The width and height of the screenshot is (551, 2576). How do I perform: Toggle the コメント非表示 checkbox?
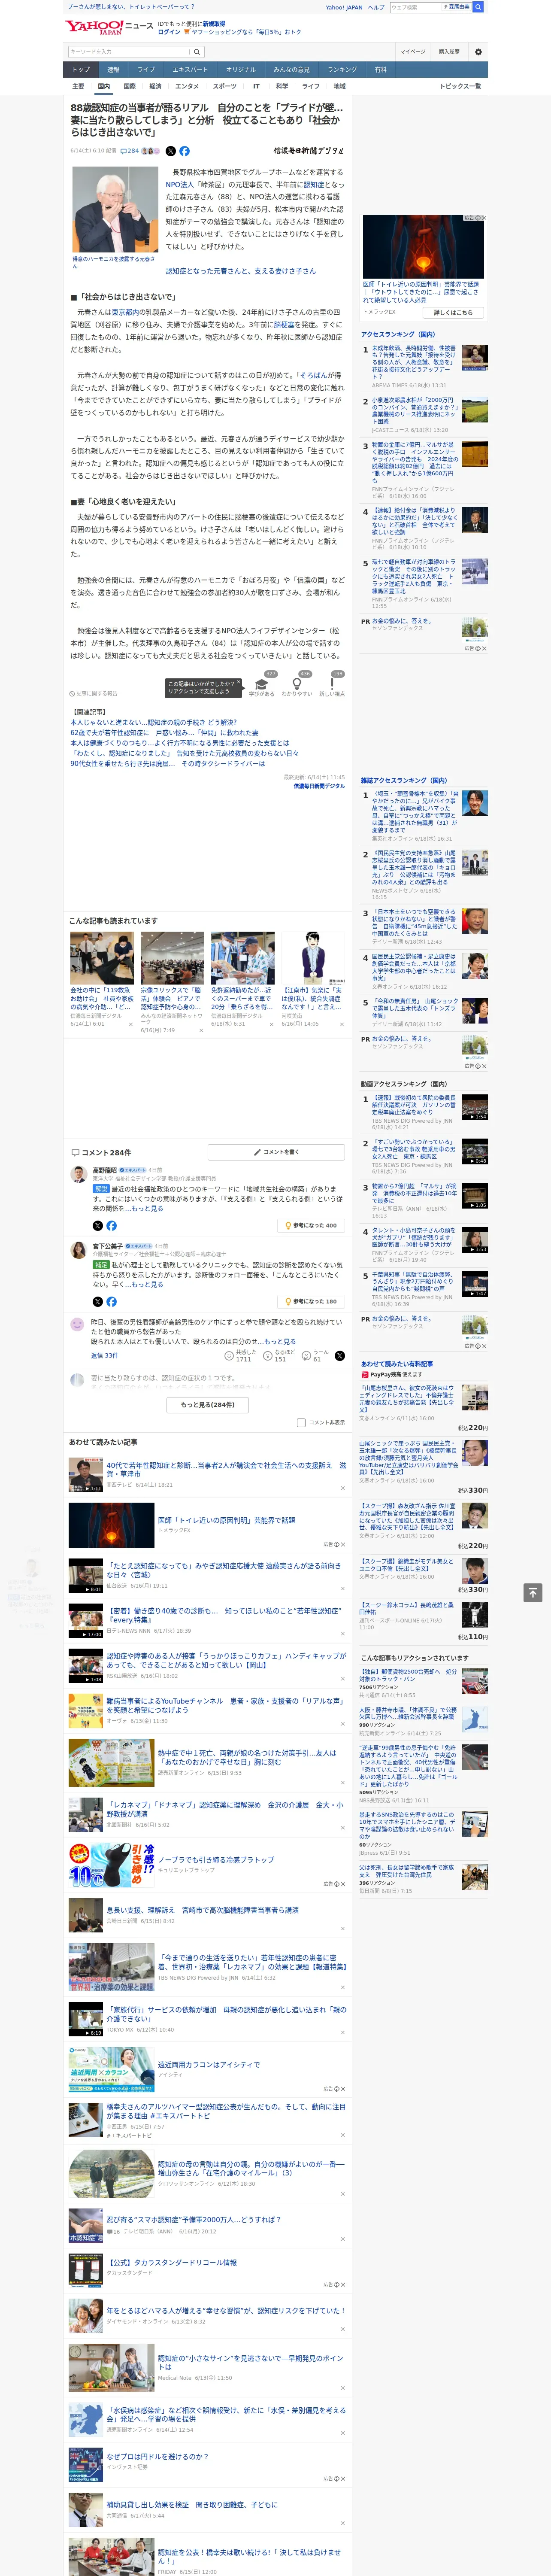click(x=301, y=1422)
